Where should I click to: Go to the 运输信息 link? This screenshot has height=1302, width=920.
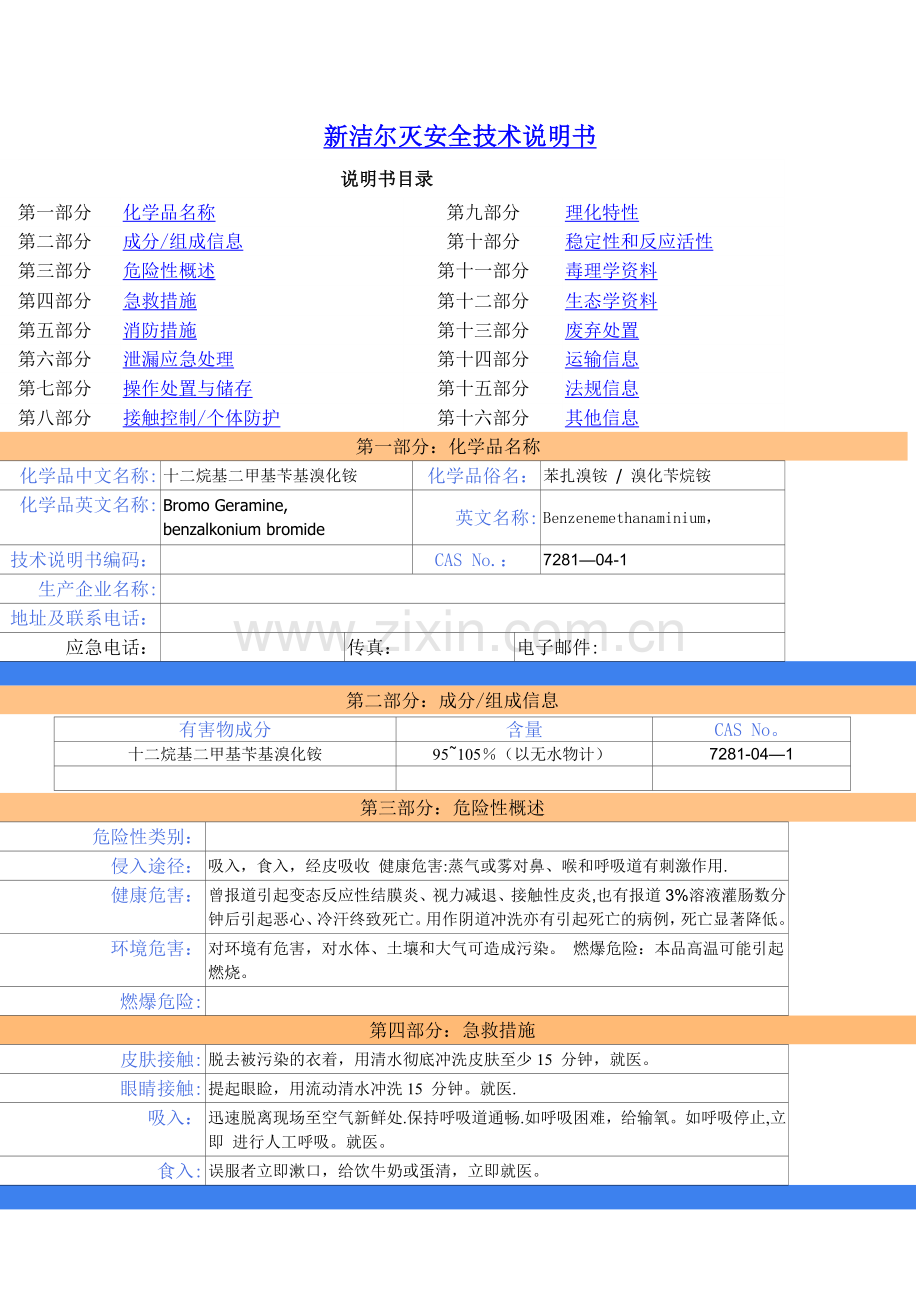pos(602,359)
